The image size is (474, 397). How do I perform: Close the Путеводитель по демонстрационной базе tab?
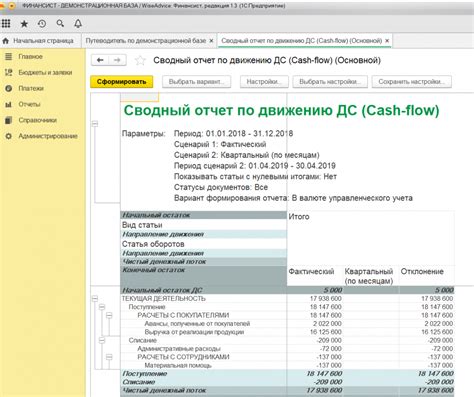coord(211,41)
